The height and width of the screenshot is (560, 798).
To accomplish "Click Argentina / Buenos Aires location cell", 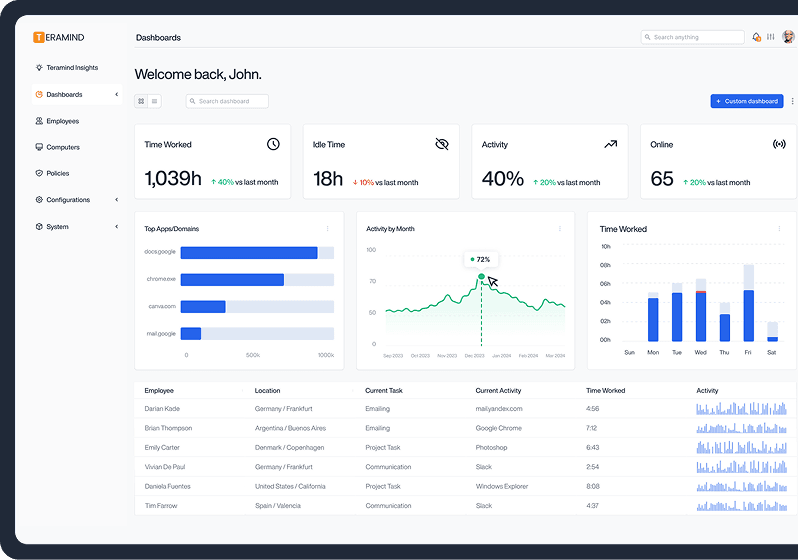I will pos(290,428).
